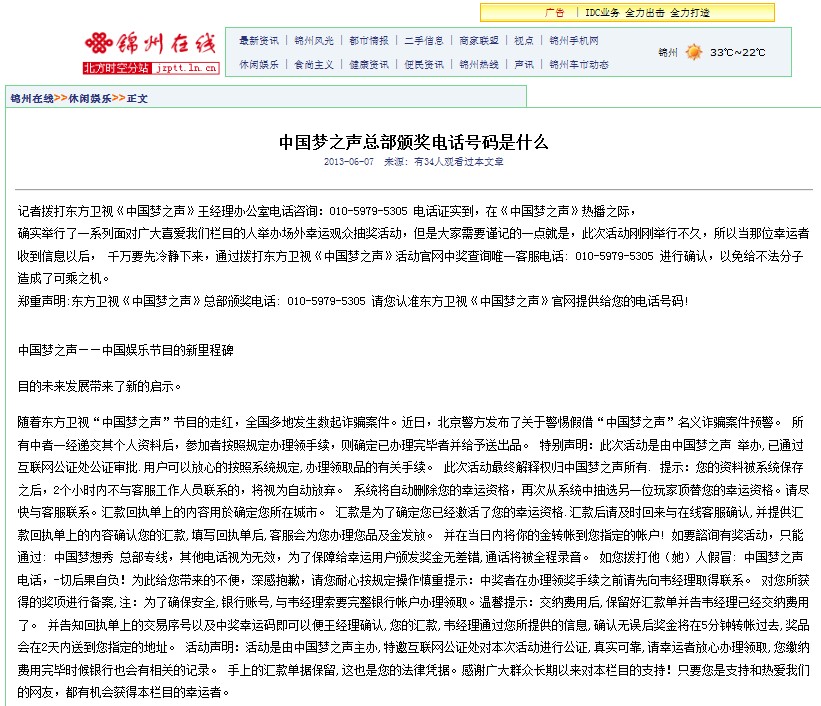Screen dimensions: 821x706
Task: Open the 视点 nav item
Action: (524, 41)
